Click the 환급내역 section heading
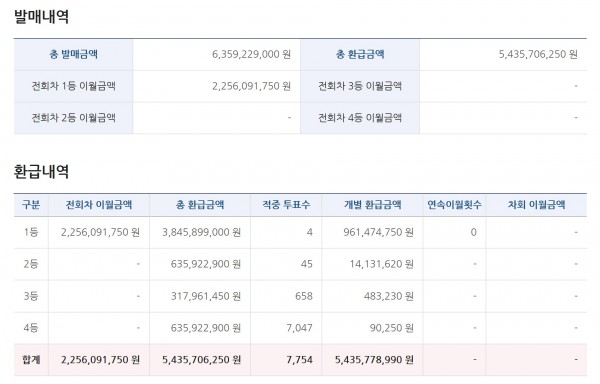600x384 pixels. coord(41,171)
